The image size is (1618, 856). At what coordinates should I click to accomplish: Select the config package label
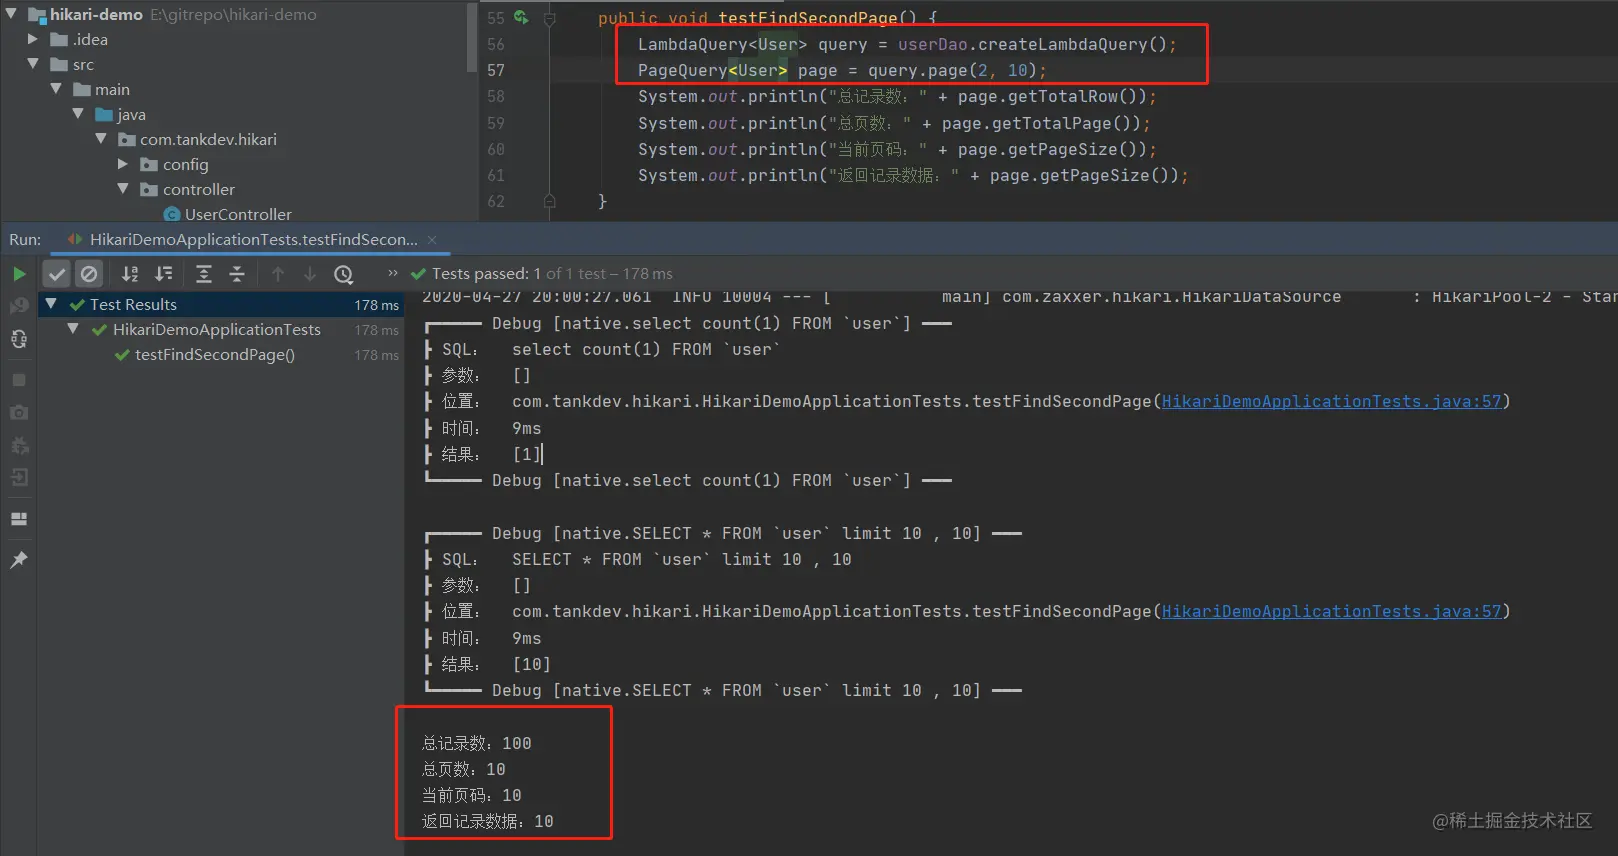point(186,164)
